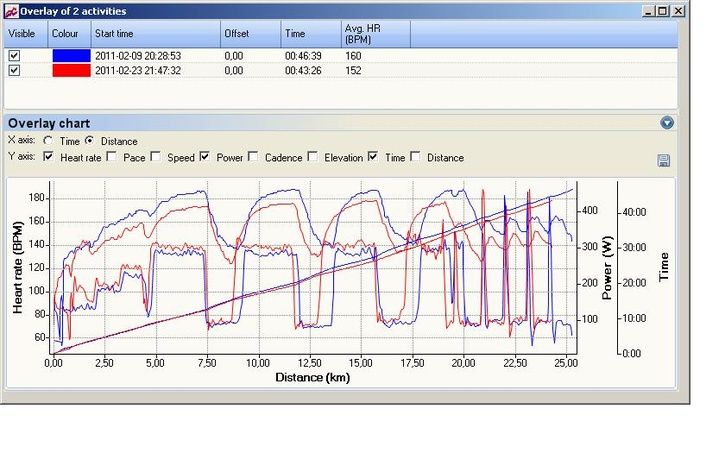Toggle visibility of the 2011-02-09 activity

14,56
